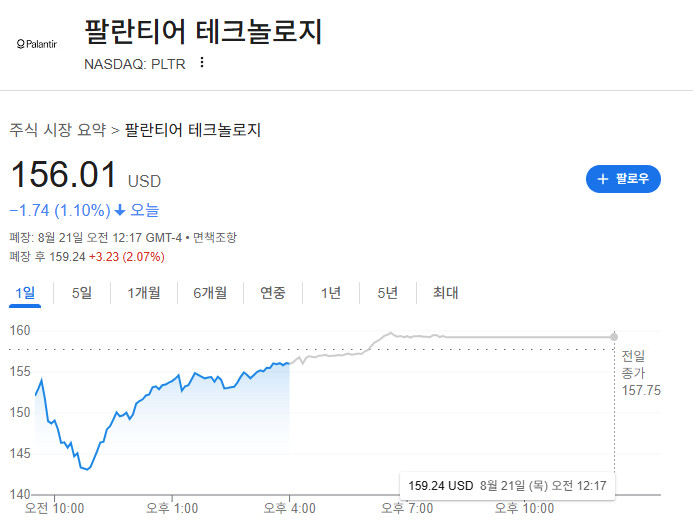The image size is (693, 526).
Task: Switch to the 5일 range tab
Action: (x=82, y=293)
